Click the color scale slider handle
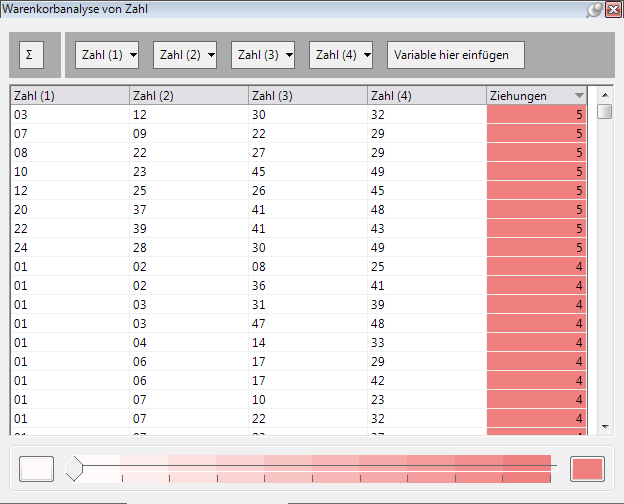 tap(74, 469)
